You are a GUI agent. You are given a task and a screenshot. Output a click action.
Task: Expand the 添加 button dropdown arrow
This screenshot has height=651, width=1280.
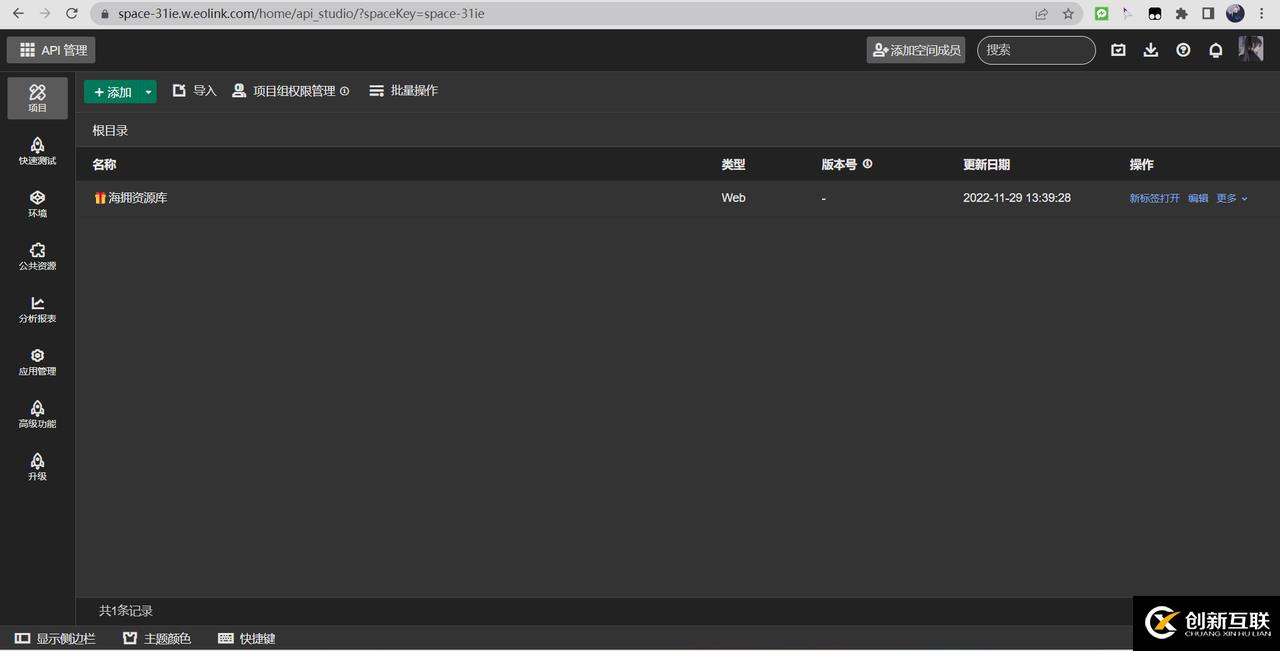[149, 92]
